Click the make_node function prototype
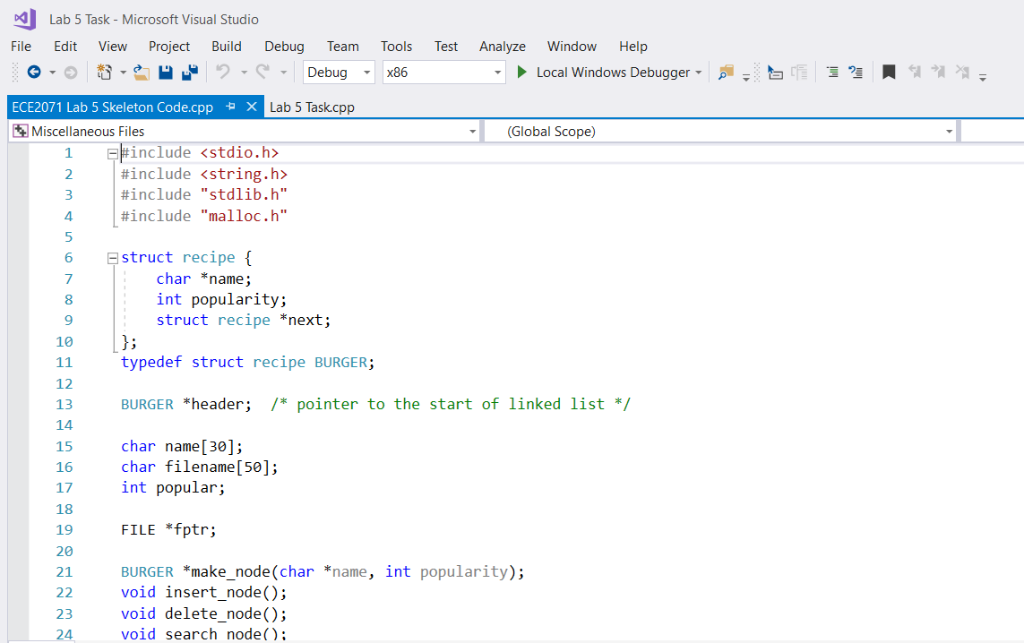Viewport: 1024px width, 643px height. click(x=323, y=572)
